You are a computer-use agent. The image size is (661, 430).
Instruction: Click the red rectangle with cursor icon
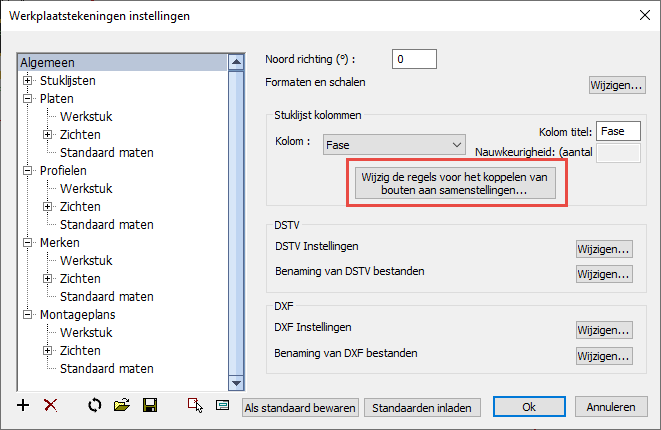click(195, 406)
